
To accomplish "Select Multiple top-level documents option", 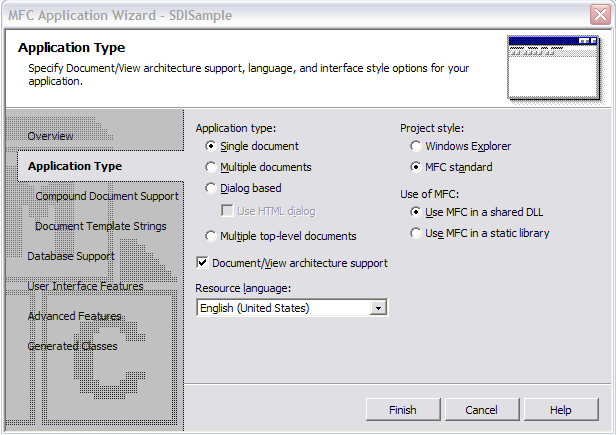I will [x=211, y=236].
